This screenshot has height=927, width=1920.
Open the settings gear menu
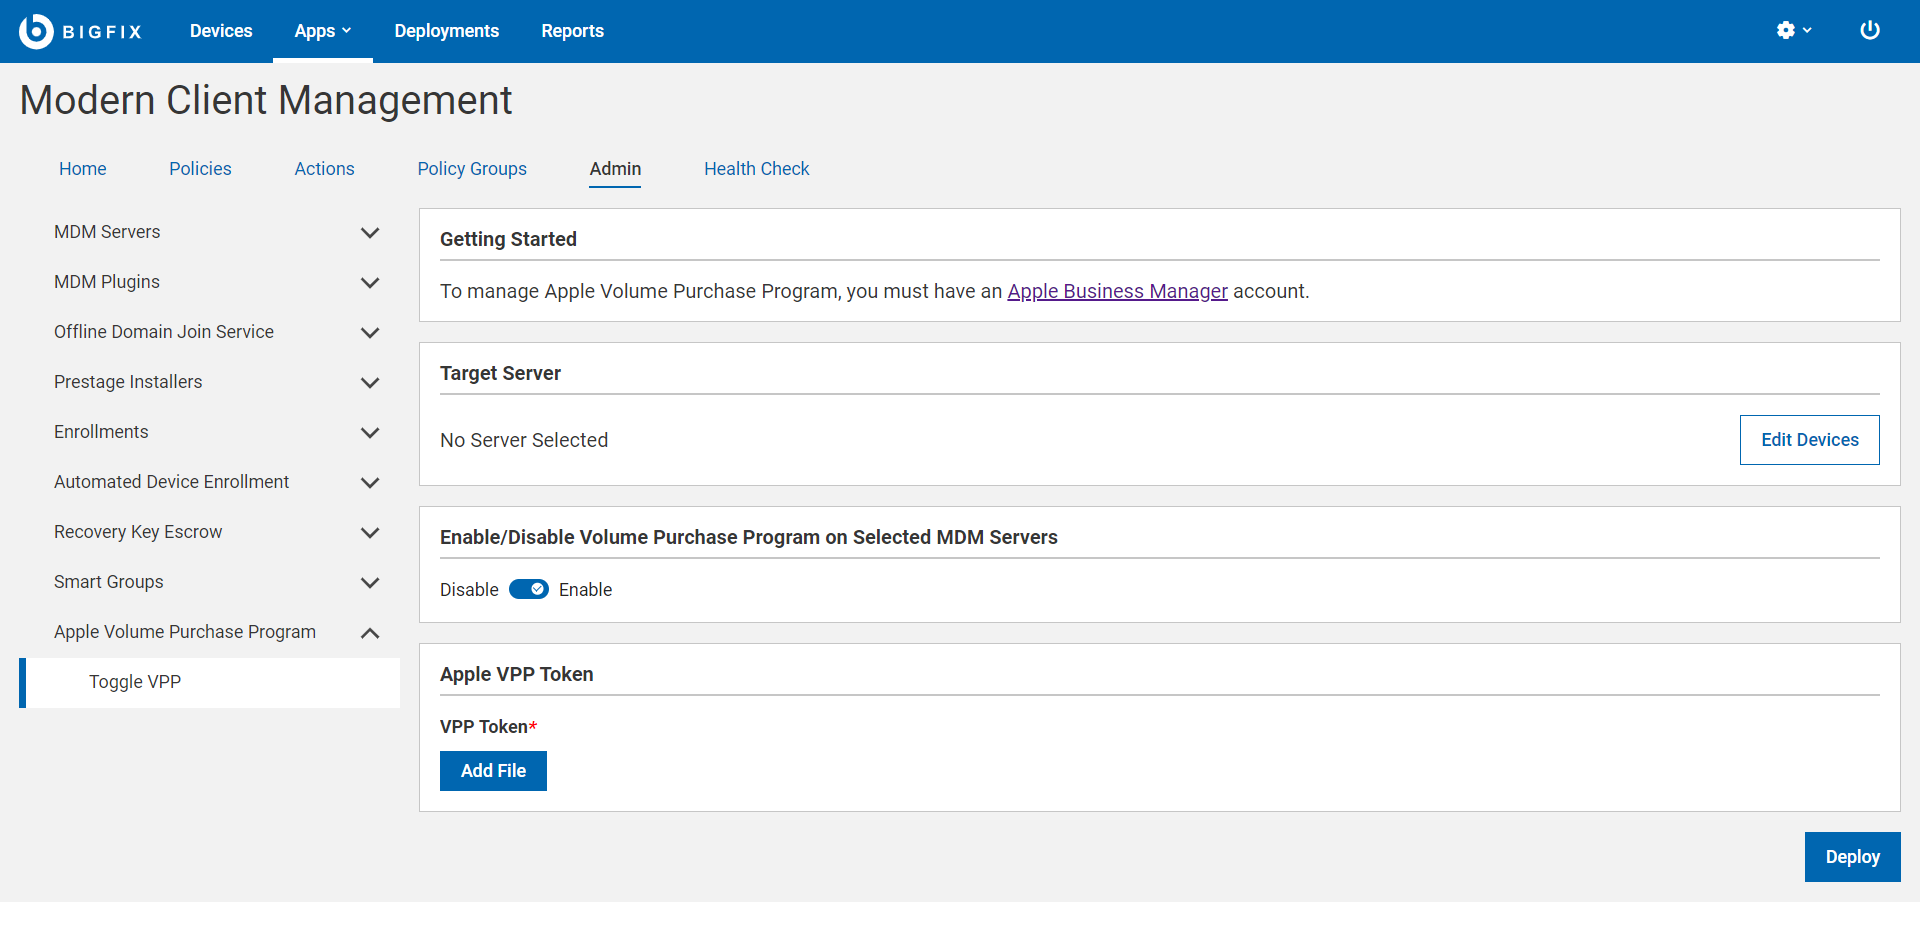pos(1793,31)
